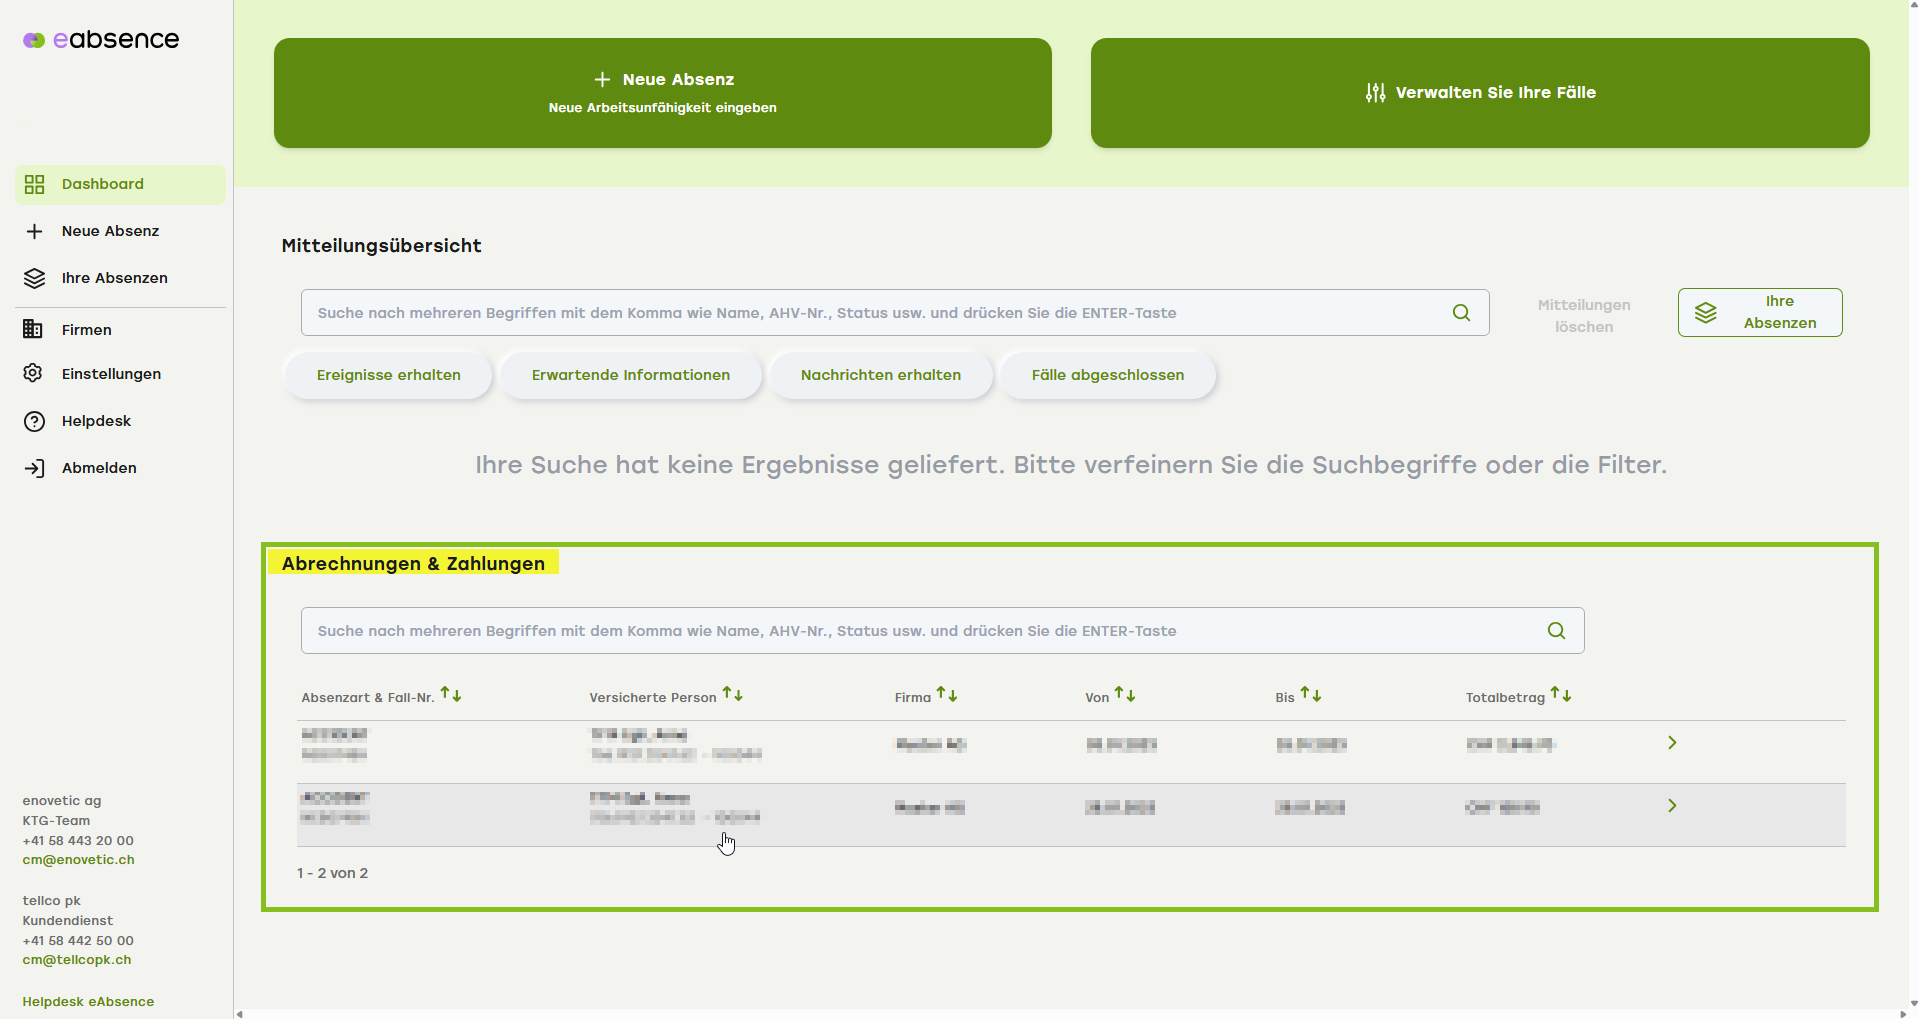Toggle the Fälle abgeschlossen filter chip
This screenshot has width=1919, height=1019.
[x=1107, y=375]
